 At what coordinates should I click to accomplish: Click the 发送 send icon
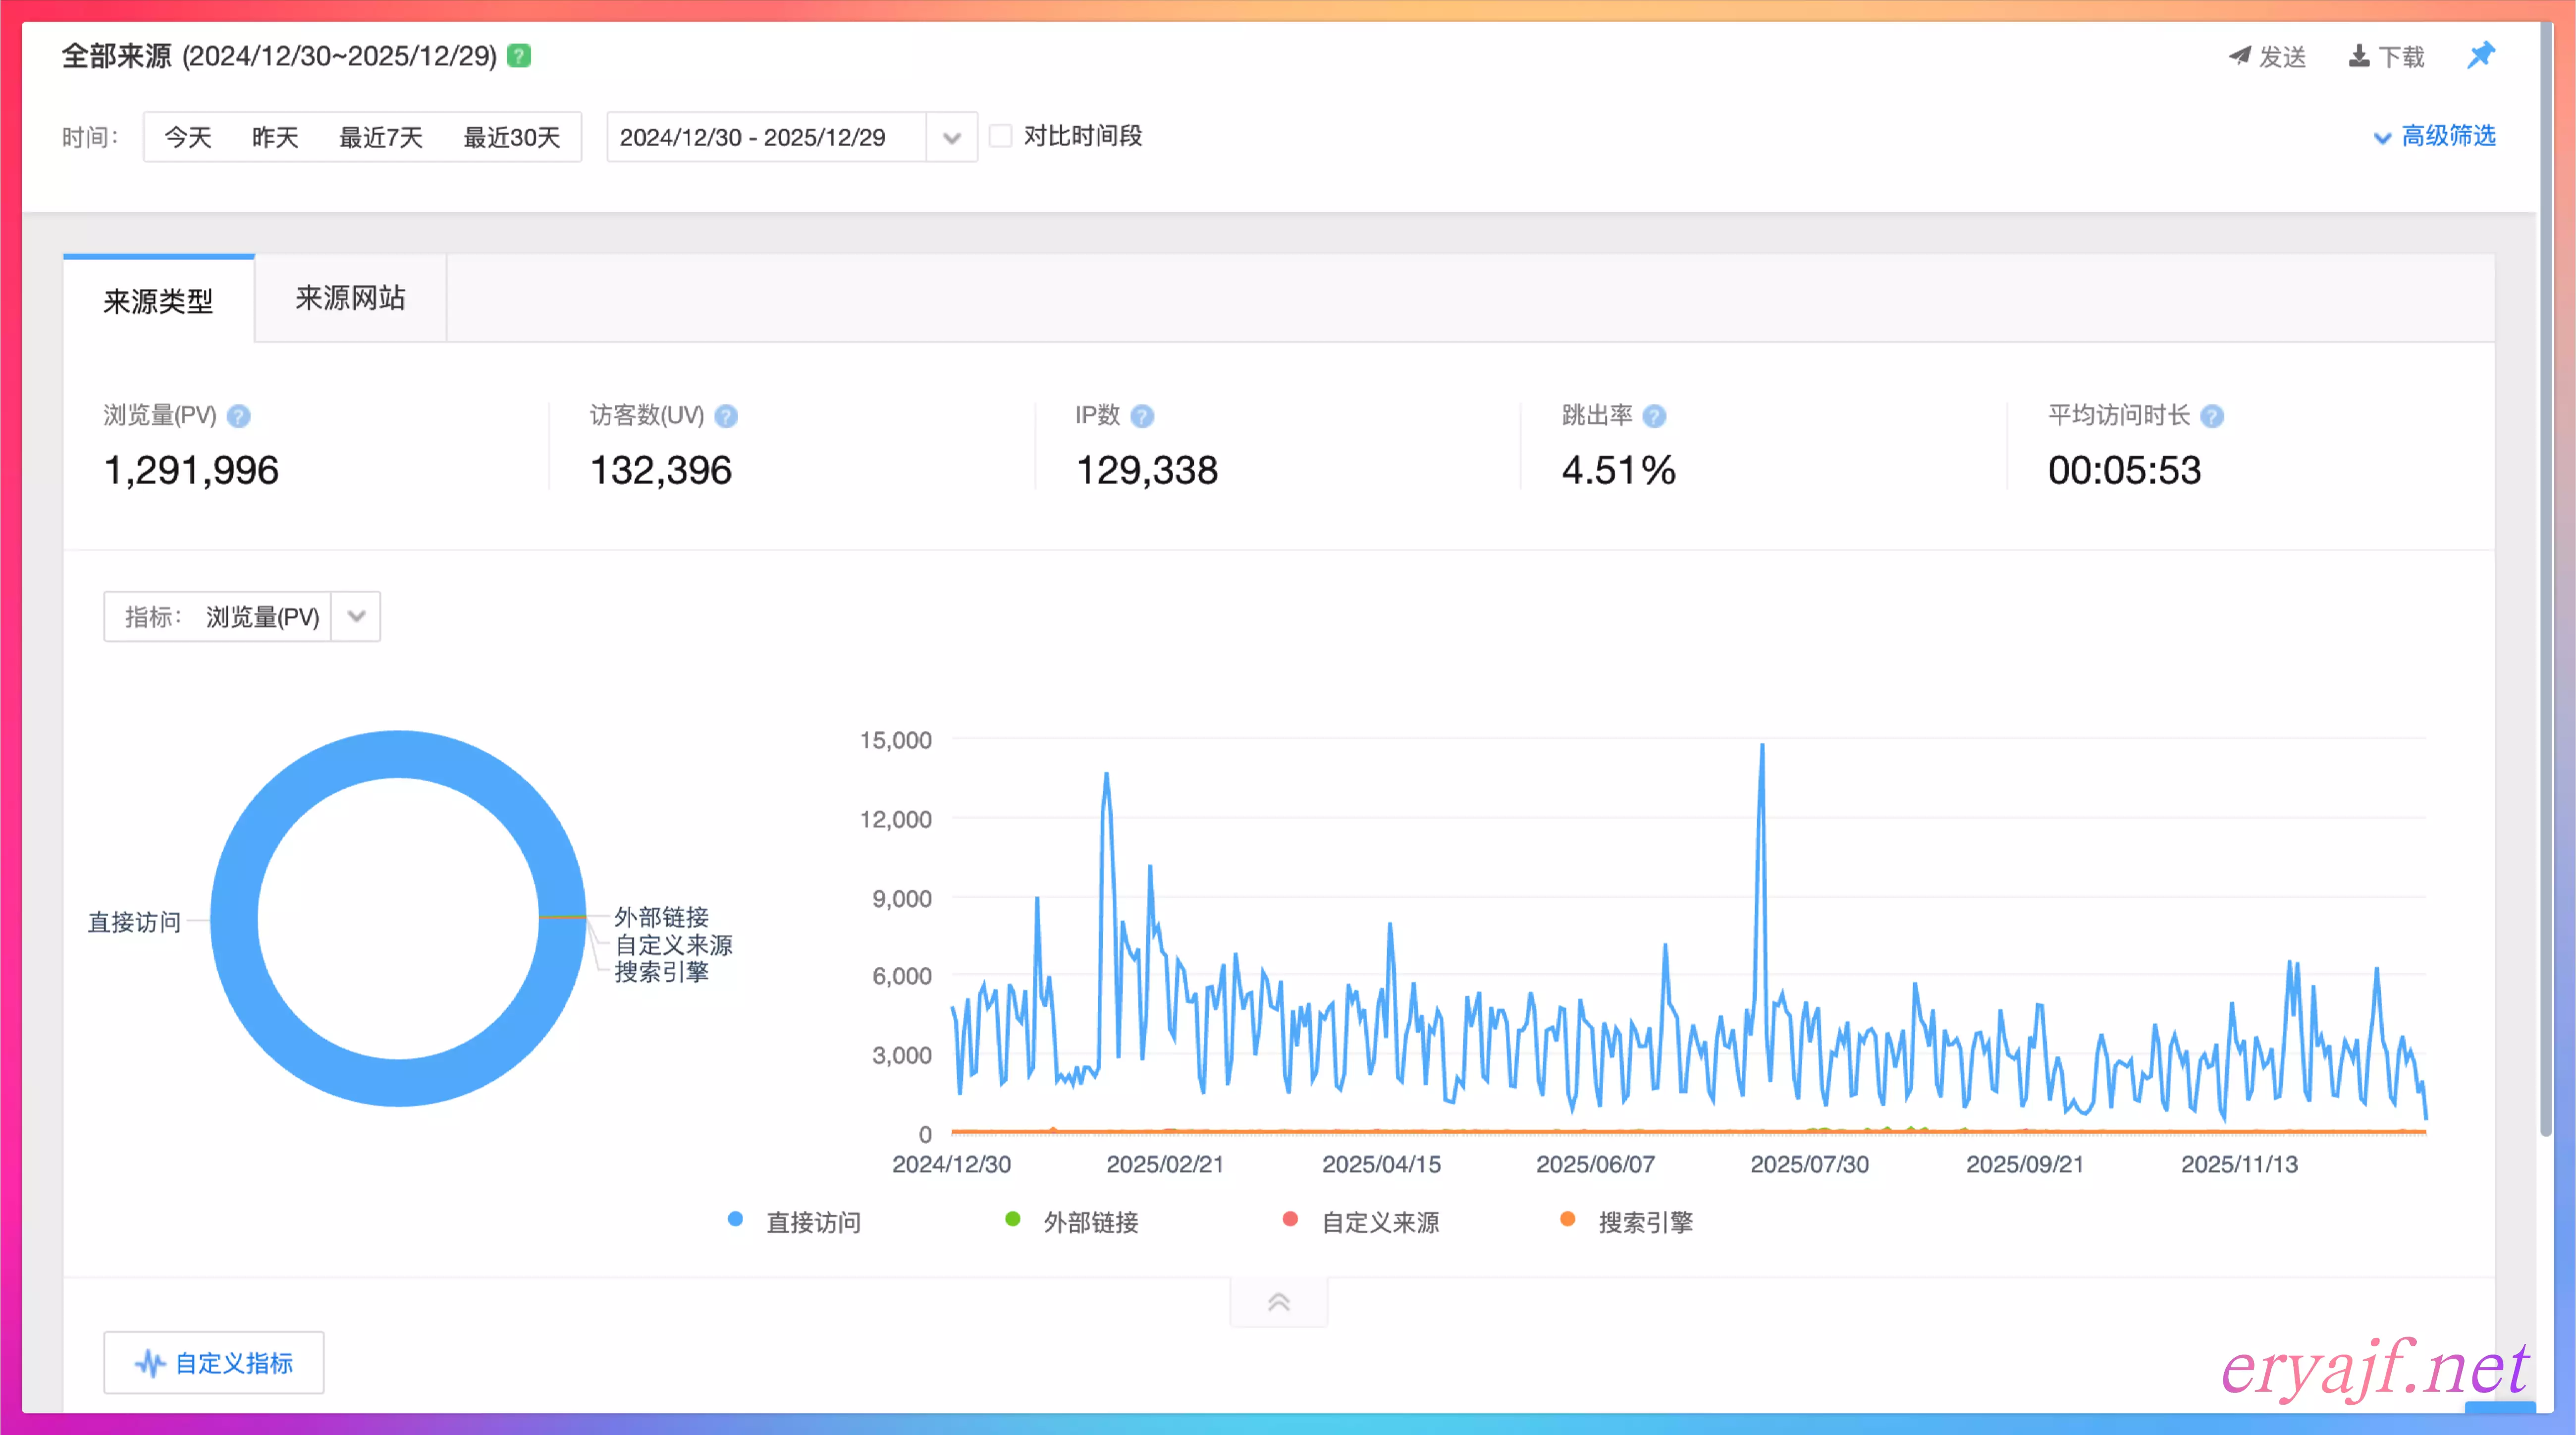click(2240, 56)
